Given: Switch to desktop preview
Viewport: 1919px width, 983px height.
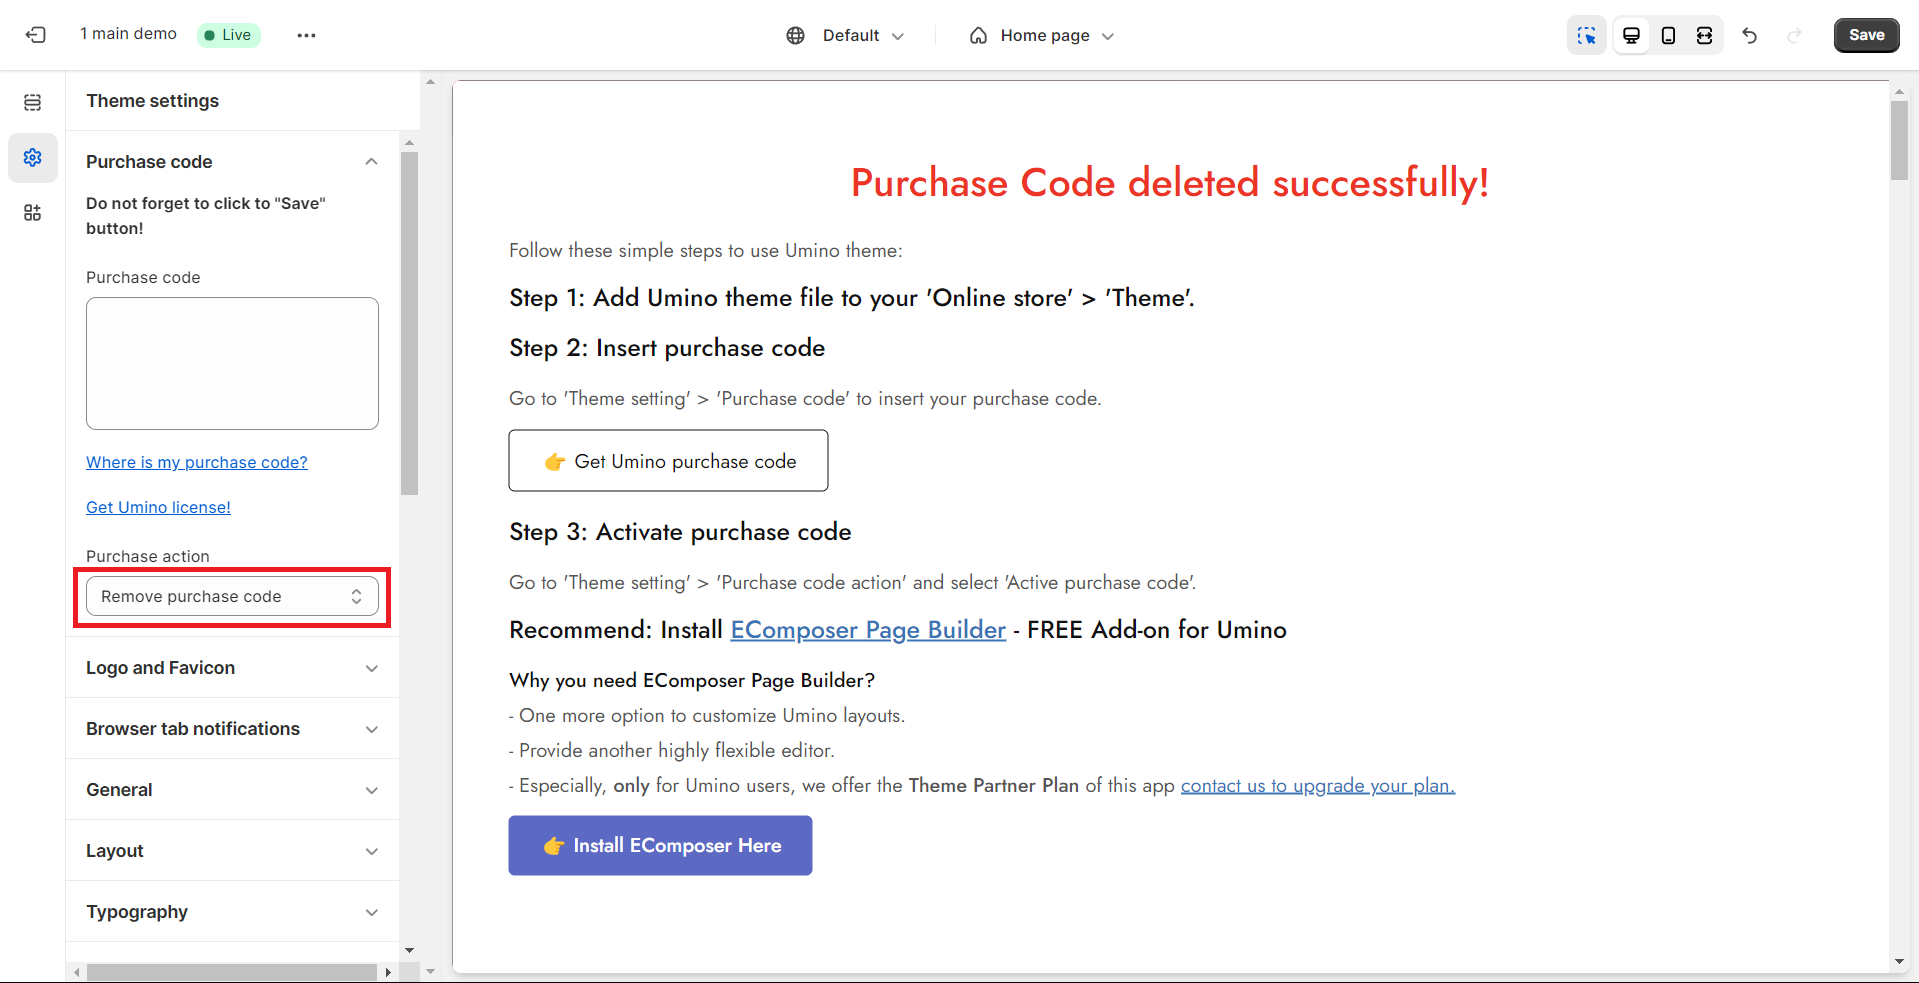Looking at the screenshot, I should pos(1631,35).
